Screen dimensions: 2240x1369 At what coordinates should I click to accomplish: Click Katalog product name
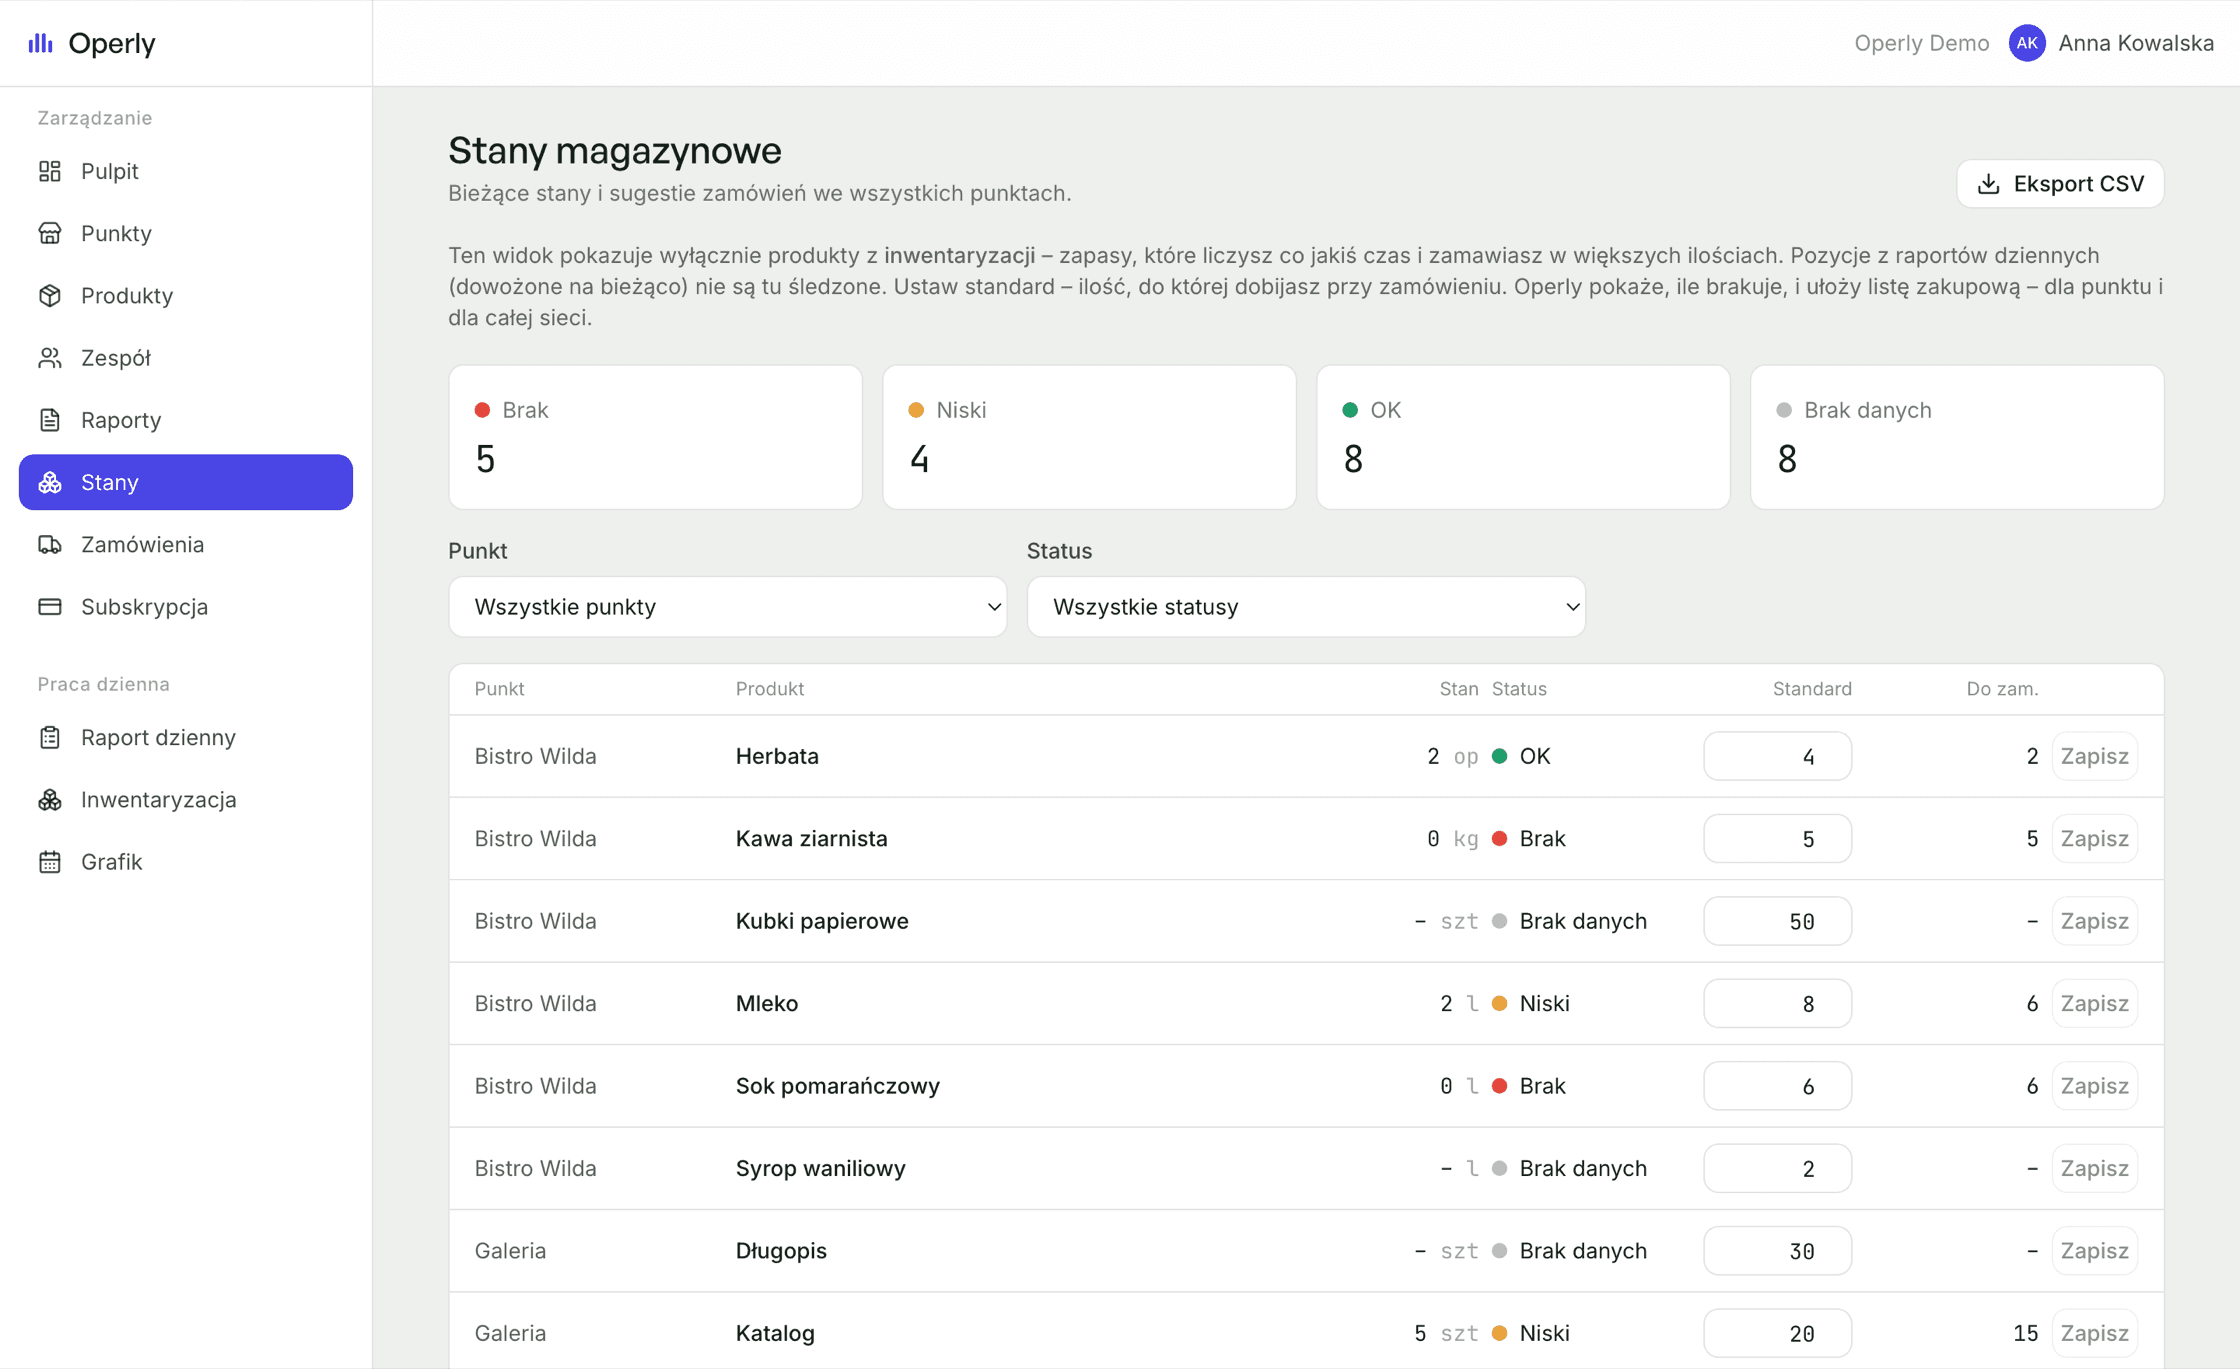point(775,1333)
